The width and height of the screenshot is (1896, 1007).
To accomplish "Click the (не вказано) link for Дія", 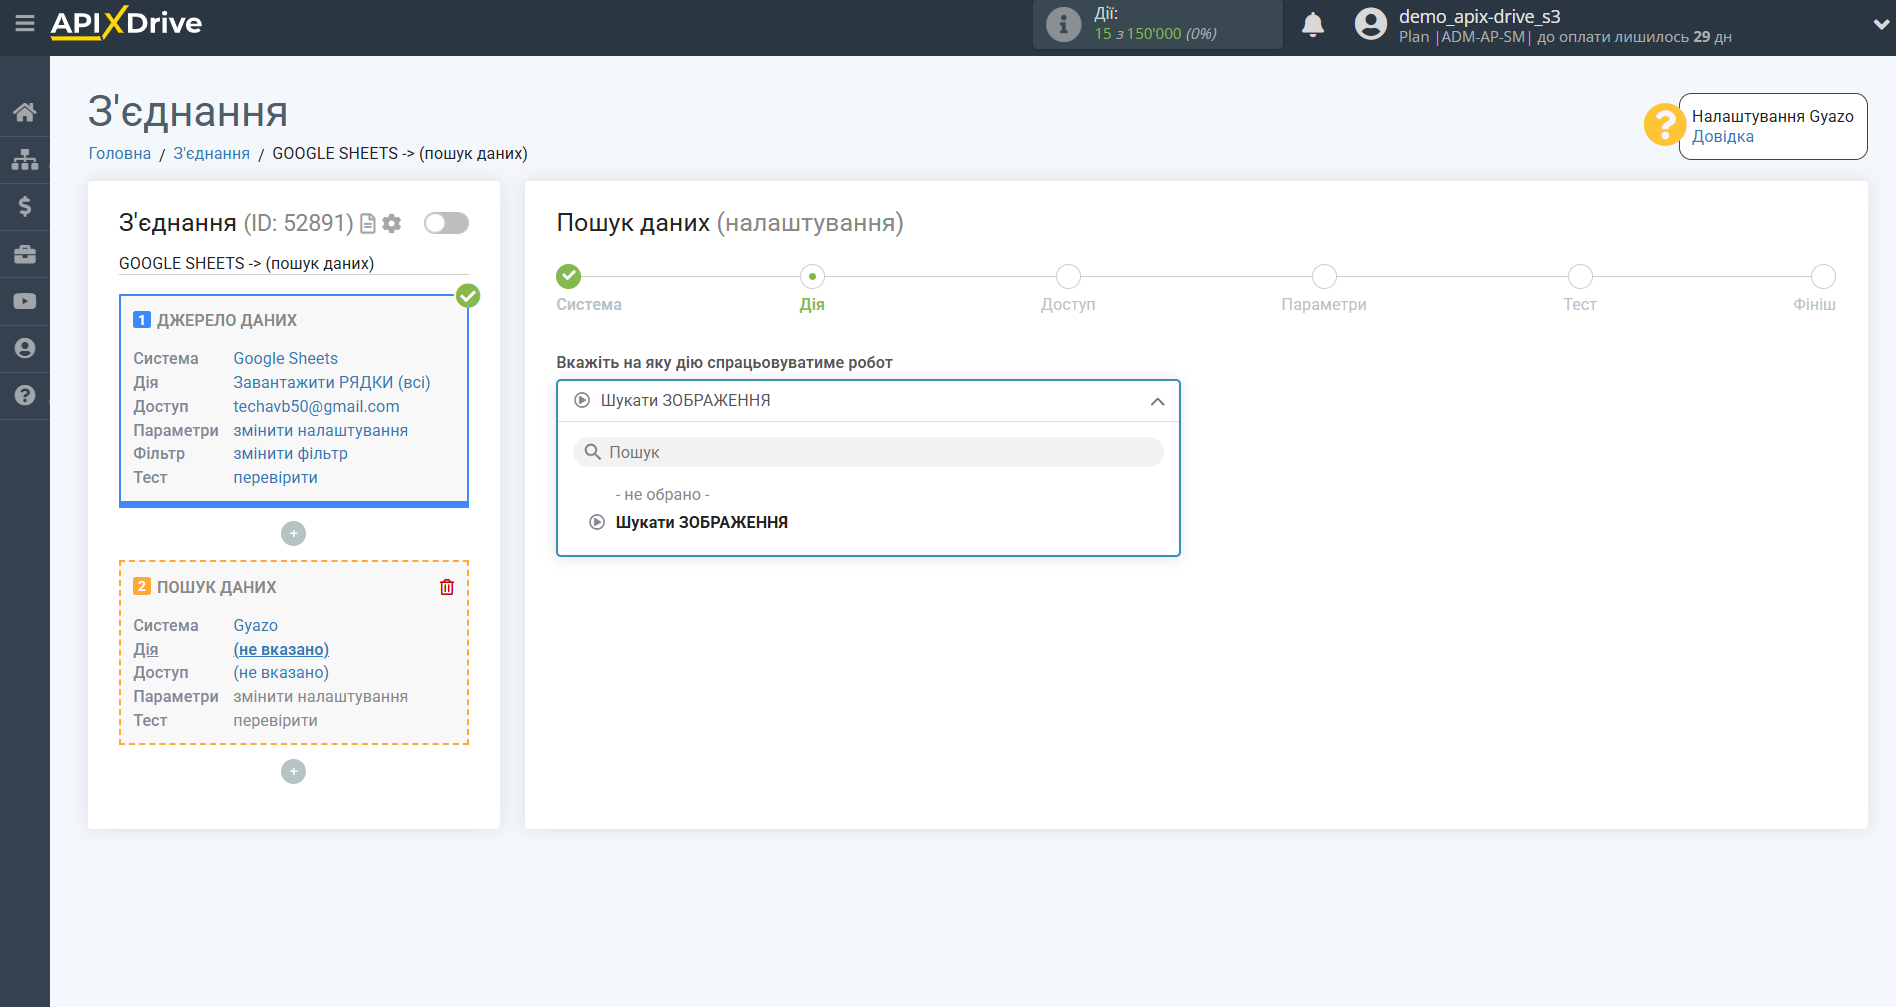I will click(281, 649).
